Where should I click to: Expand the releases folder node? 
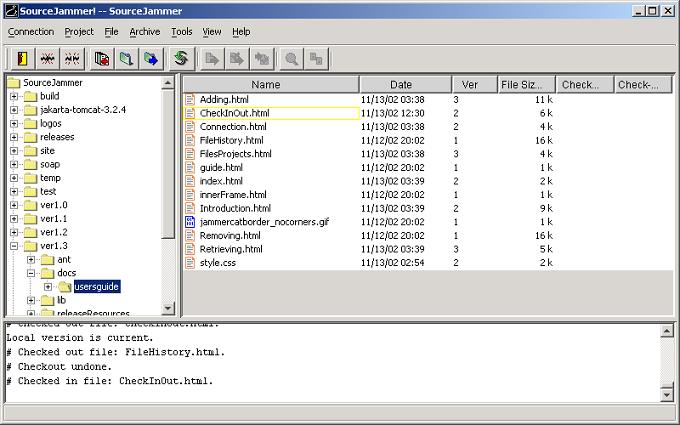point(14,137)
